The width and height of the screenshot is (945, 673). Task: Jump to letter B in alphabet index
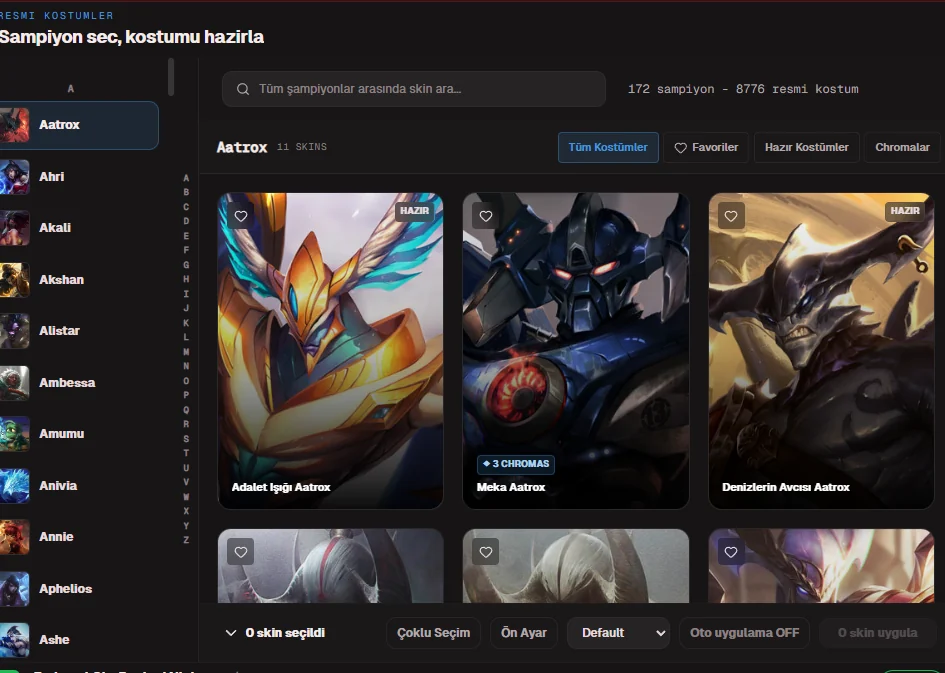pos(186,192)
